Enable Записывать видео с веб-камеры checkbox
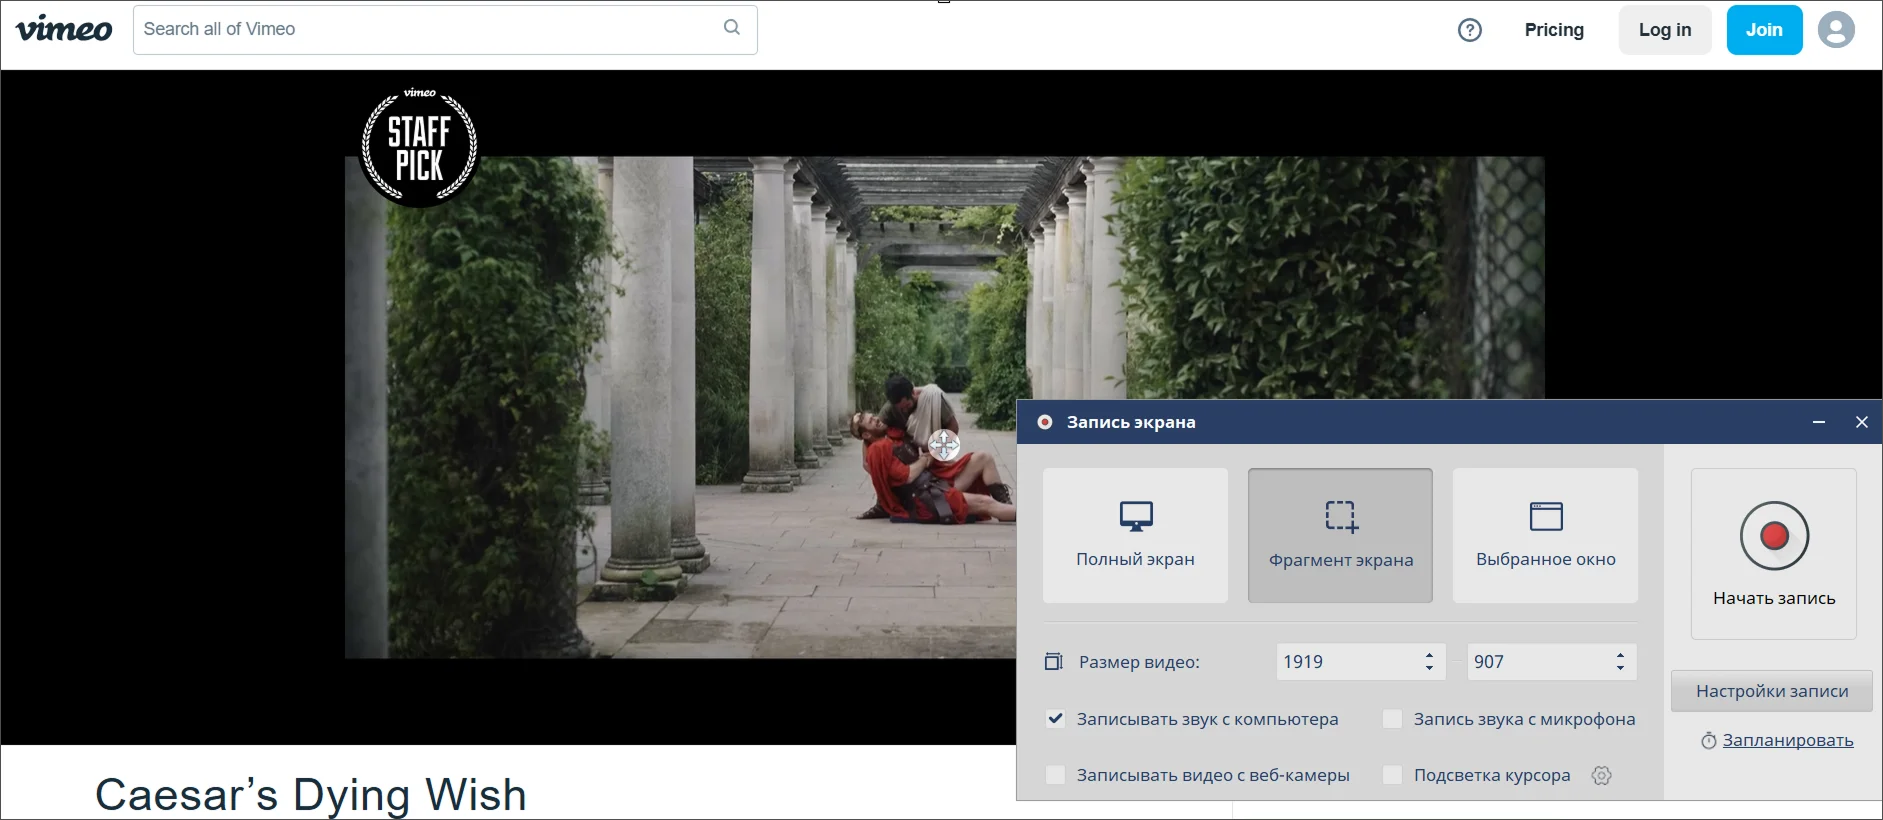Screen dimensions: 1883x820 [x=1055, y=775]
